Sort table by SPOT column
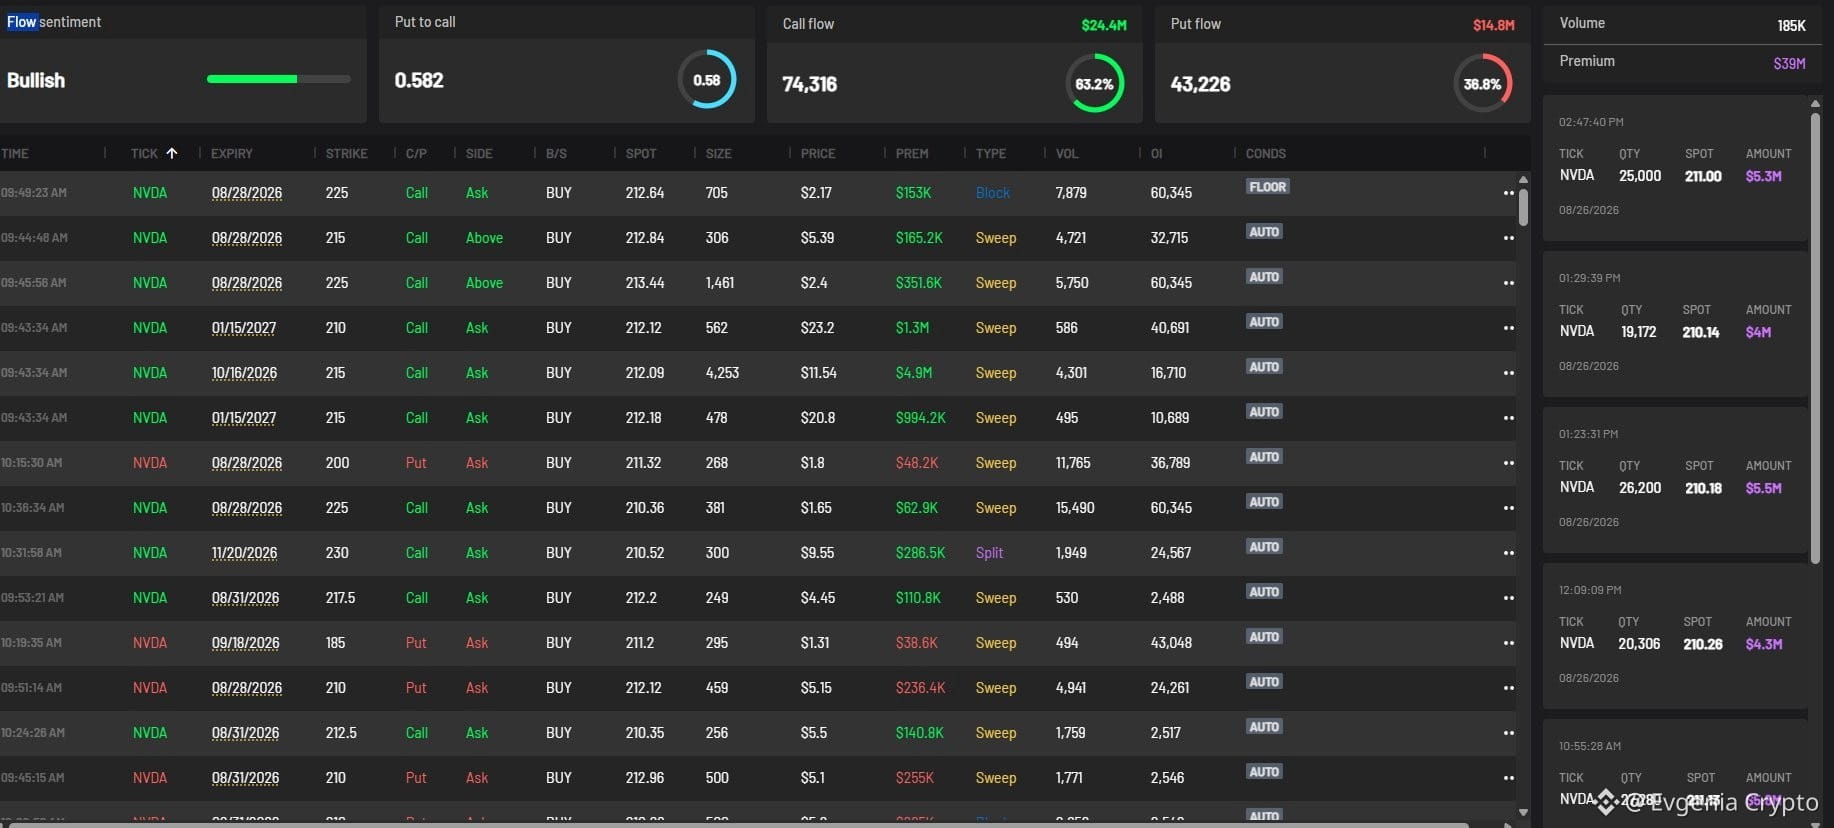 641,153
